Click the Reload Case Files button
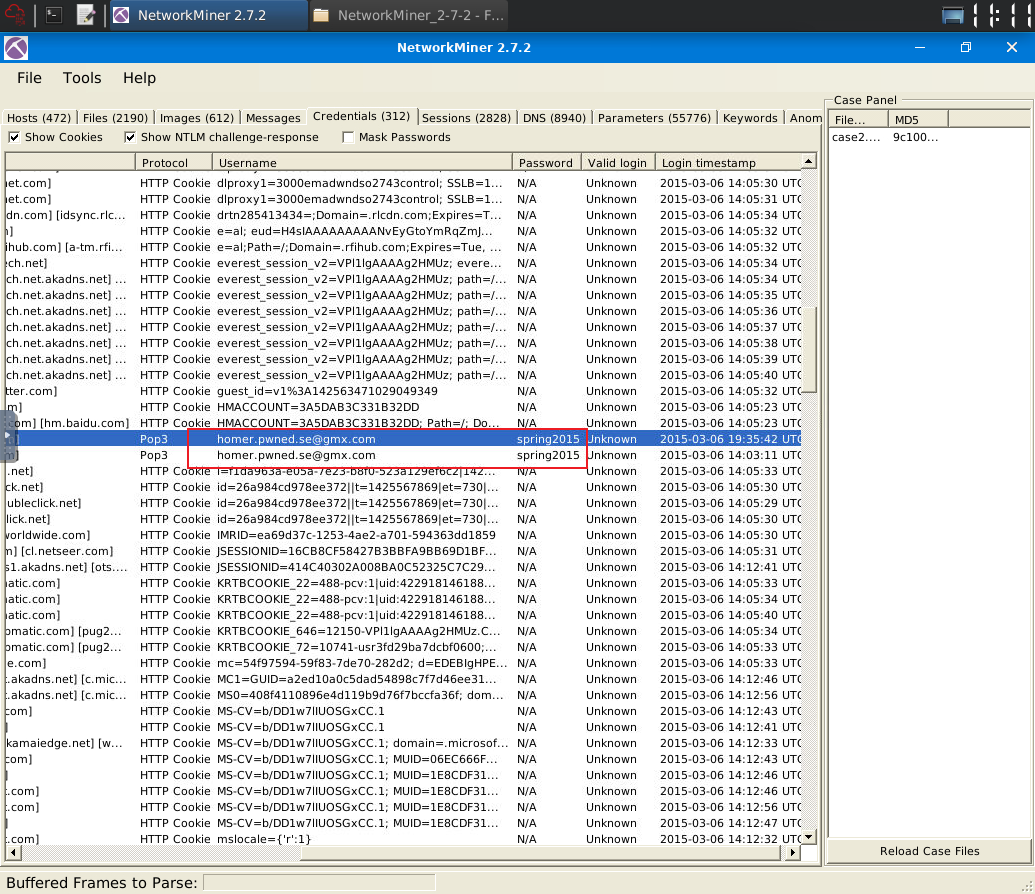This screenshot has width=1035, height=894. [x=929, y=851]
